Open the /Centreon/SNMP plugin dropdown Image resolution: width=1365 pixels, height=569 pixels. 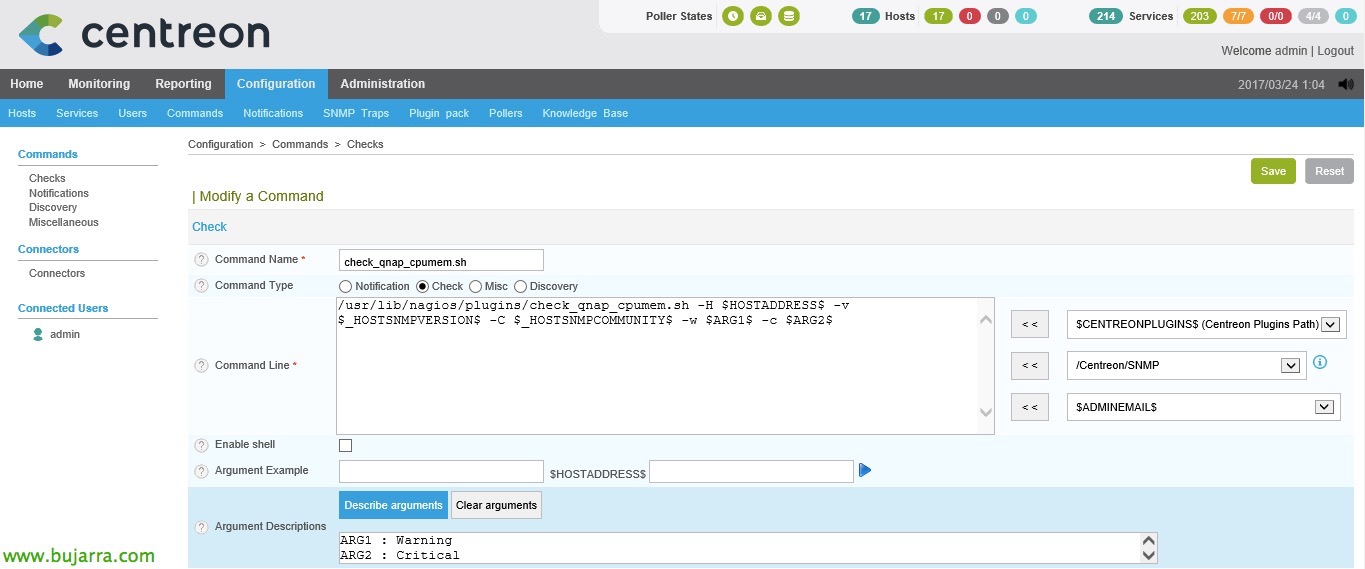click(1187, 366)
